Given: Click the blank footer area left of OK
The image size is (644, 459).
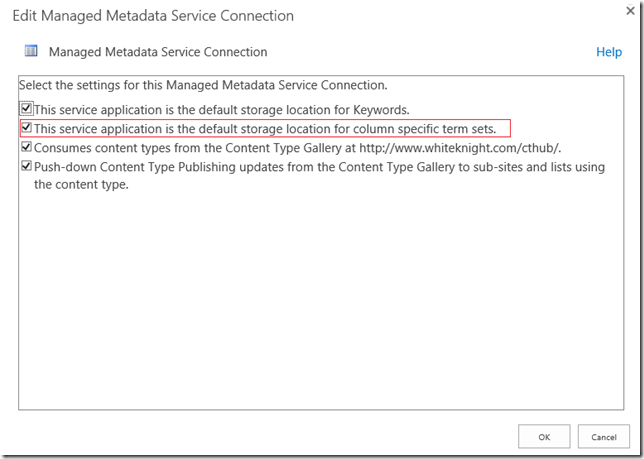Looking at the screenshot, I should click(x=260, y=437).
